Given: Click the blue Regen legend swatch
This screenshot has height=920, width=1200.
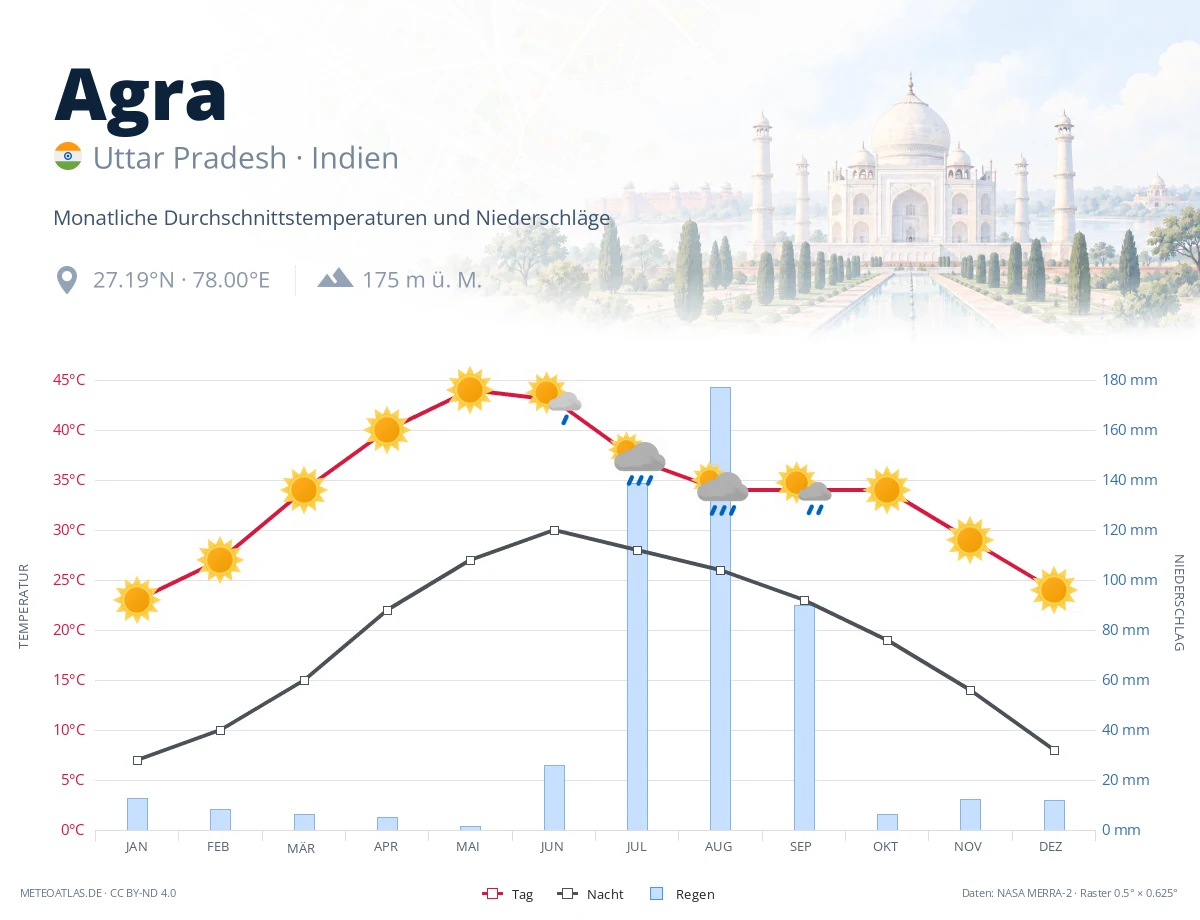Looking at the screenshot, I should coord(656,894).
